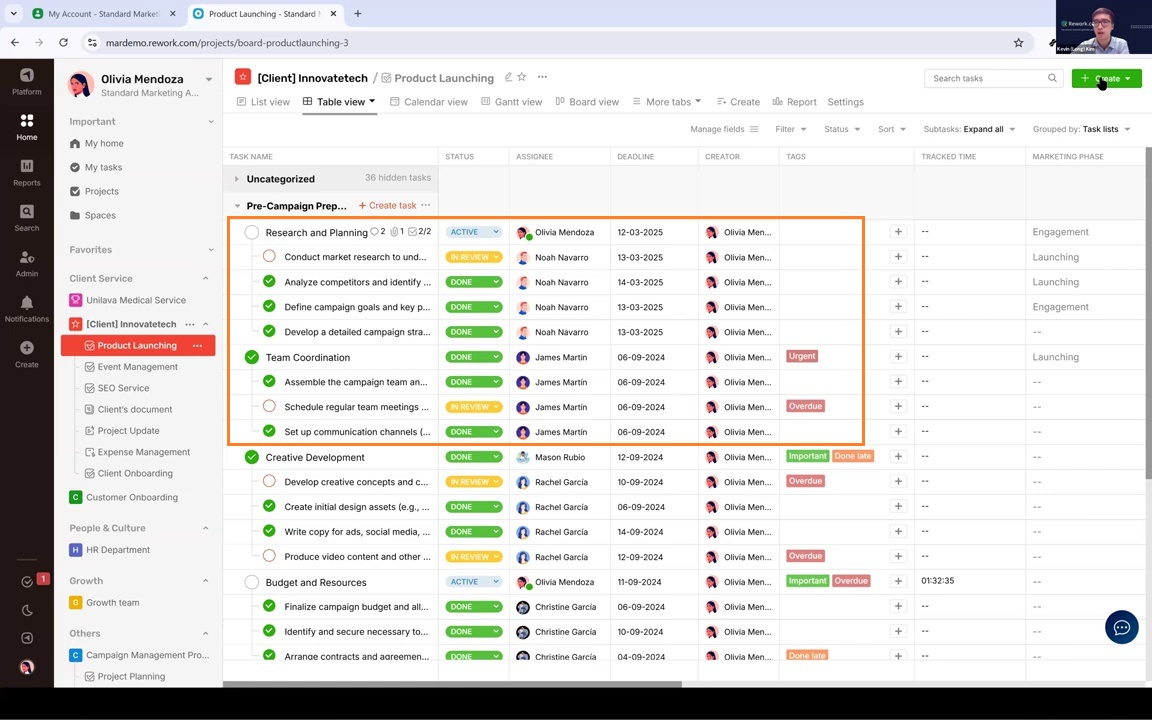Image resolution: width=1152 pixels, height=720 pixels.
Task: Toggle dark mode moon icon
Action: pos(27,610)
